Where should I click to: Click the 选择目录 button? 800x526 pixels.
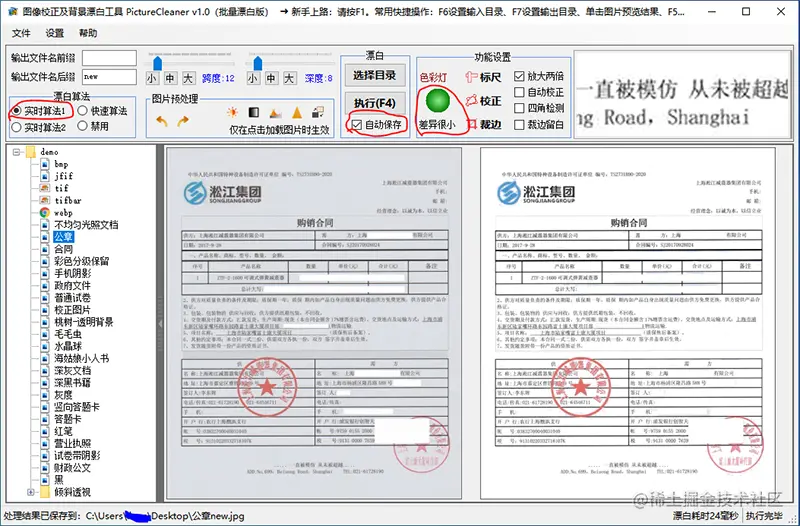pyautogui.click(x=375, y=76)
